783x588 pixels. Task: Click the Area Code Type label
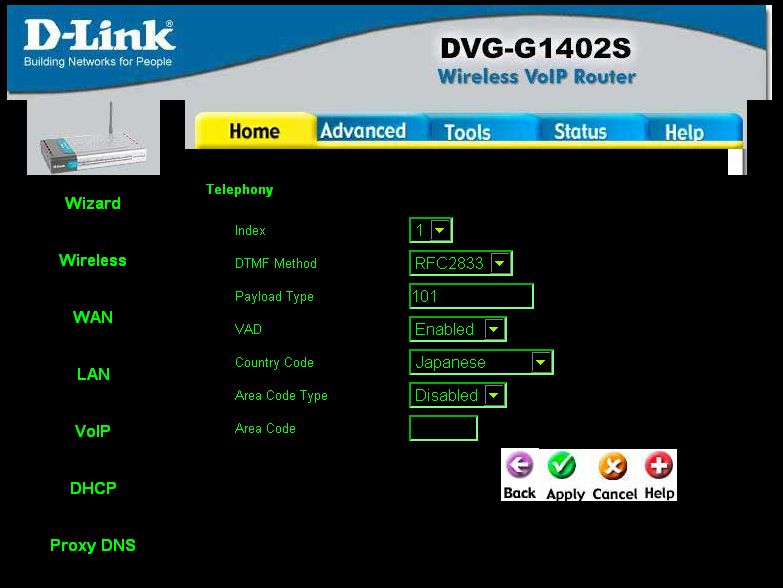point(281,395)
